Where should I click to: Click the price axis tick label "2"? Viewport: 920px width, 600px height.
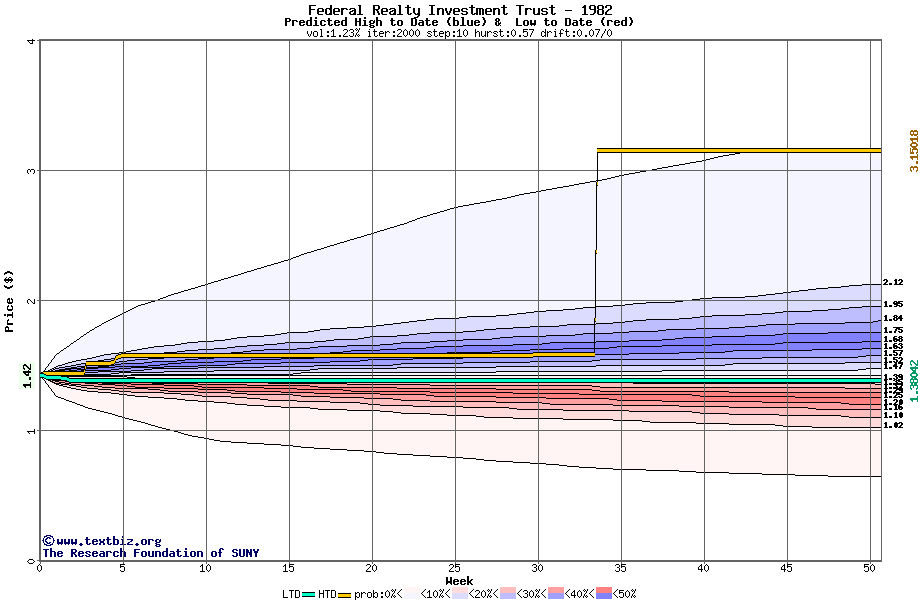32,301
